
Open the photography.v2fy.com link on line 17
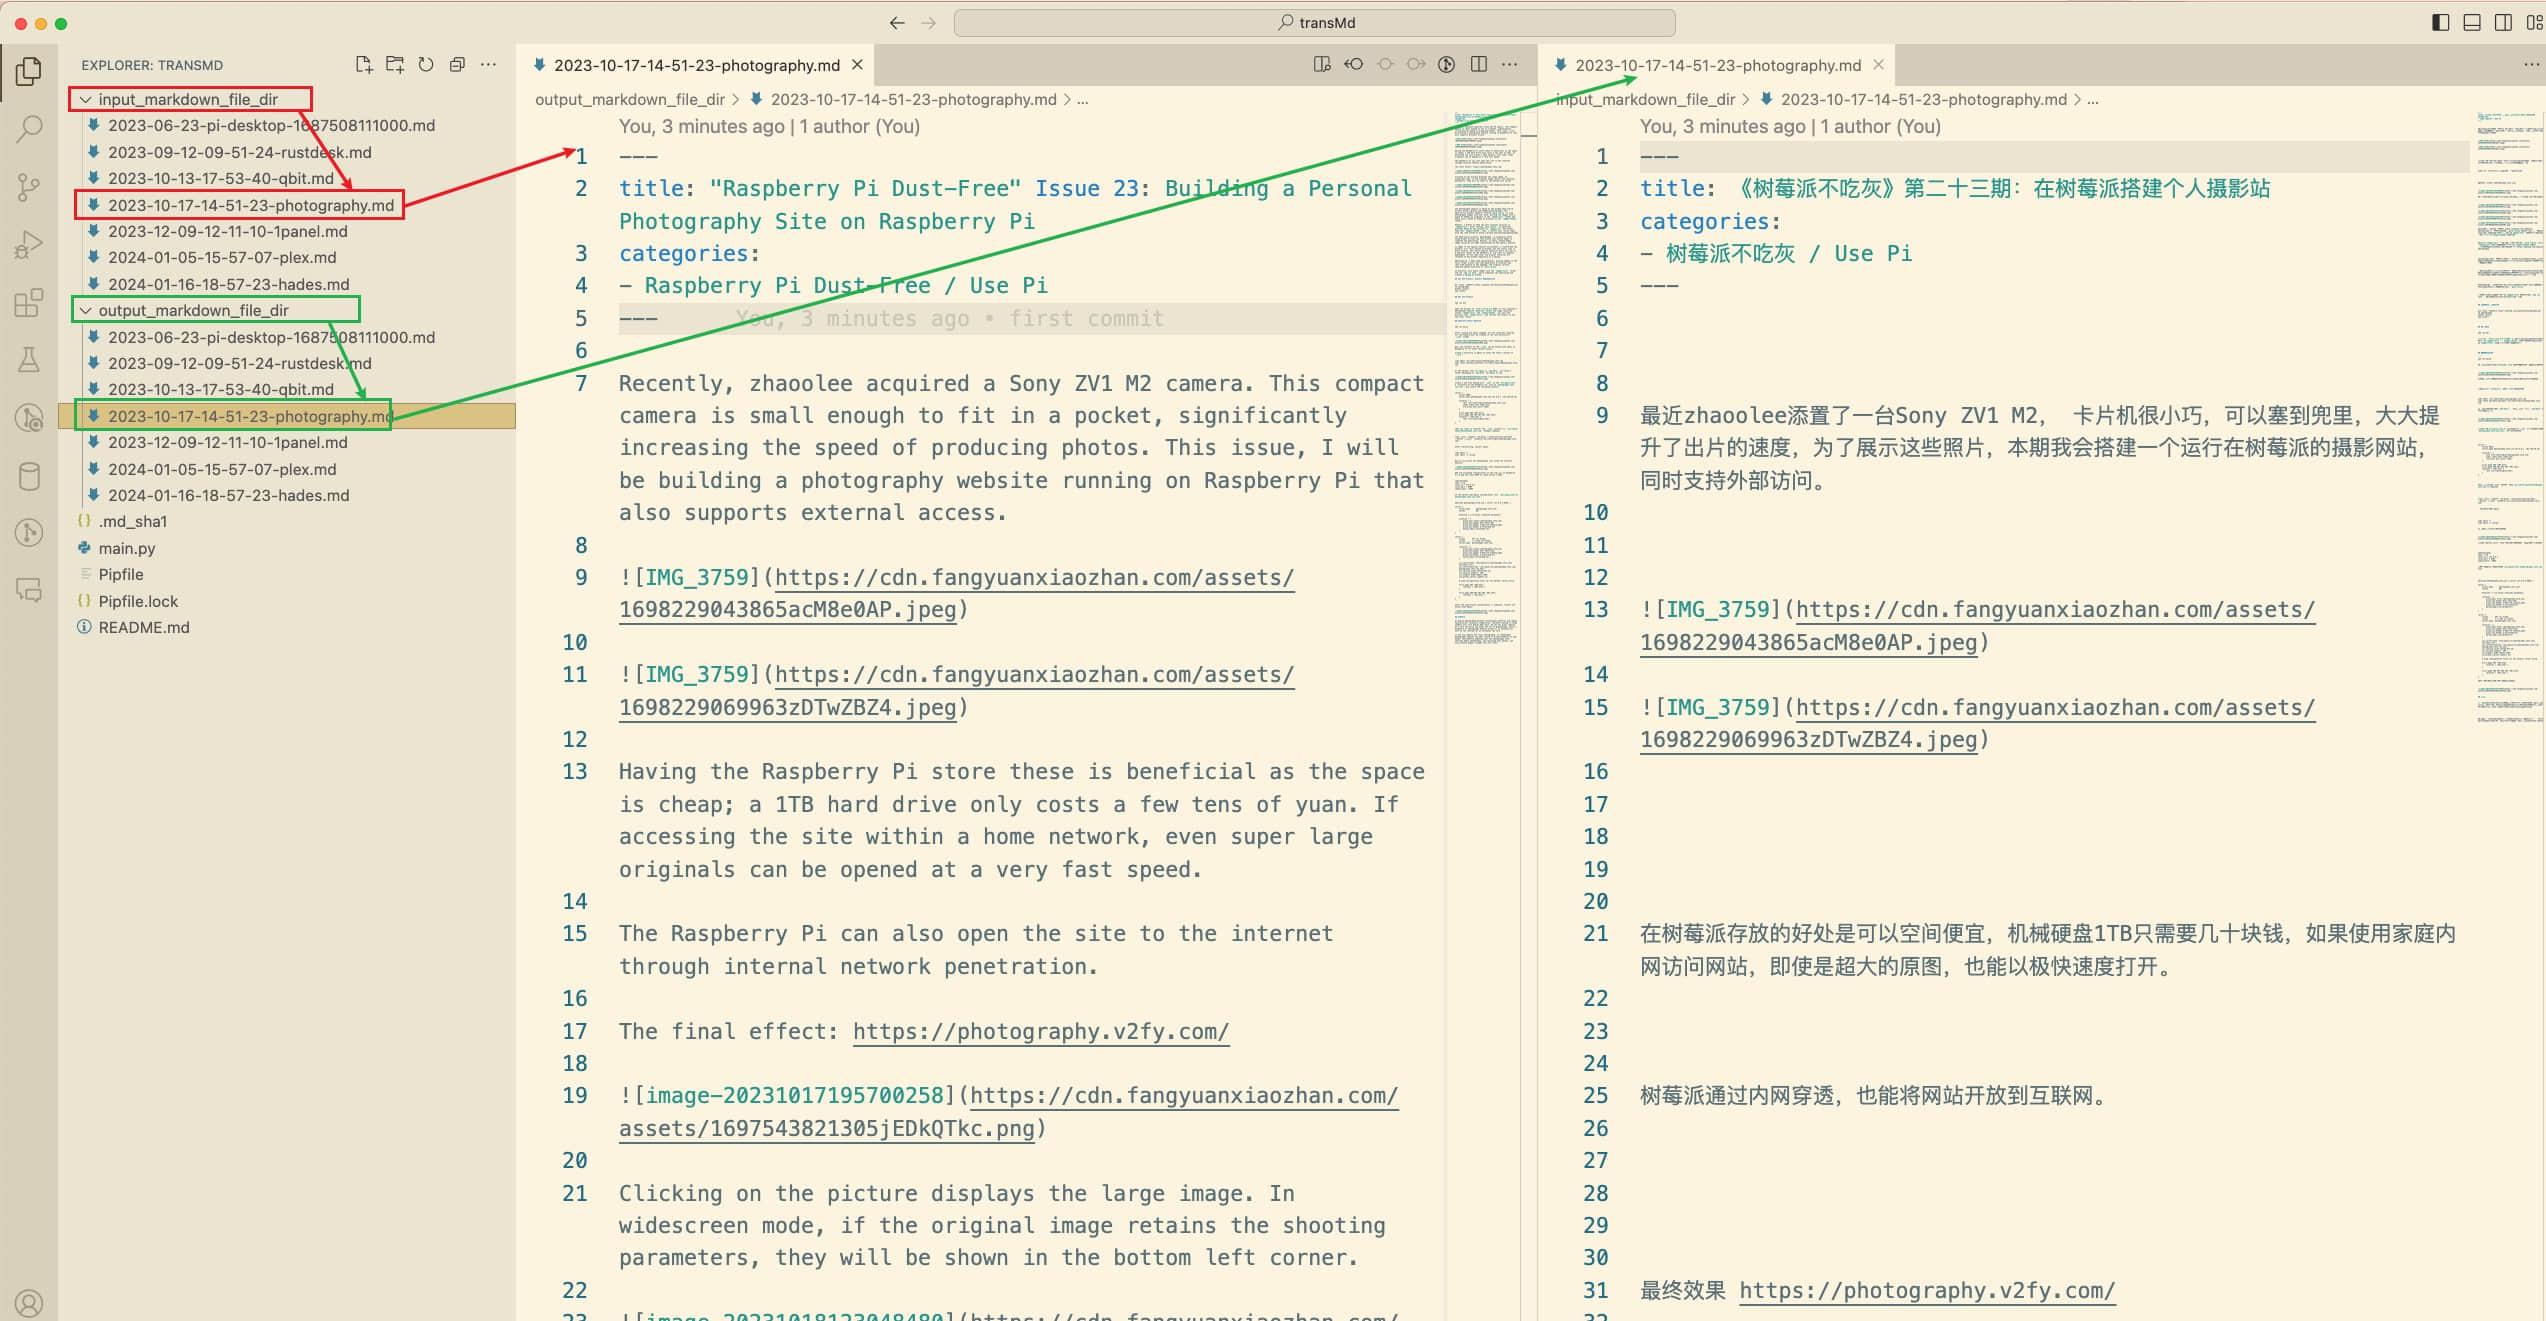pyautogui.click(x=1040, y=1031)
